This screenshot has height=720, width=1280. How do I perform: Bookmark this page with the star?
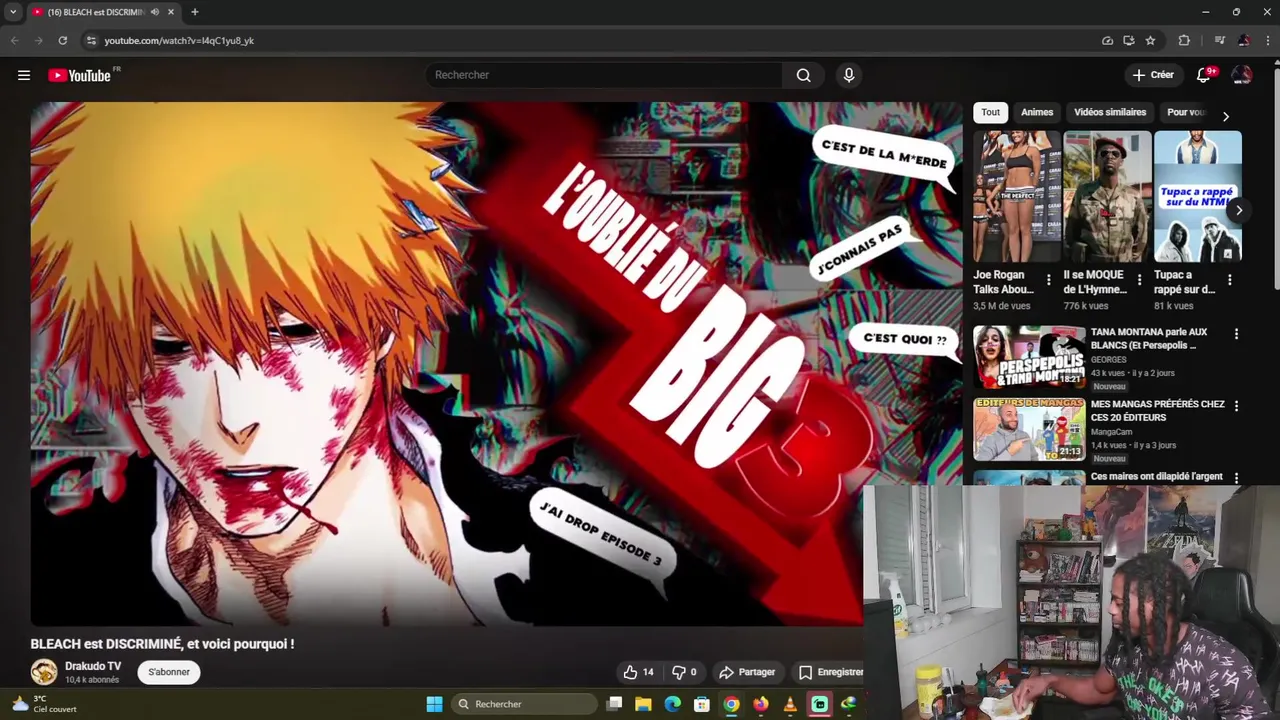1150,41
